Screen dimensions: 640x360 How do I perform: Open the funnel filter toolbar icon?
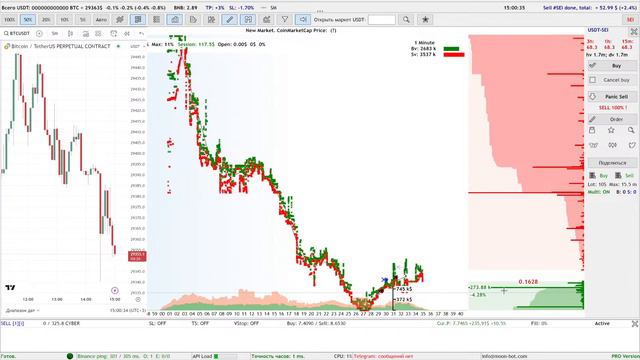pos(285,20)
